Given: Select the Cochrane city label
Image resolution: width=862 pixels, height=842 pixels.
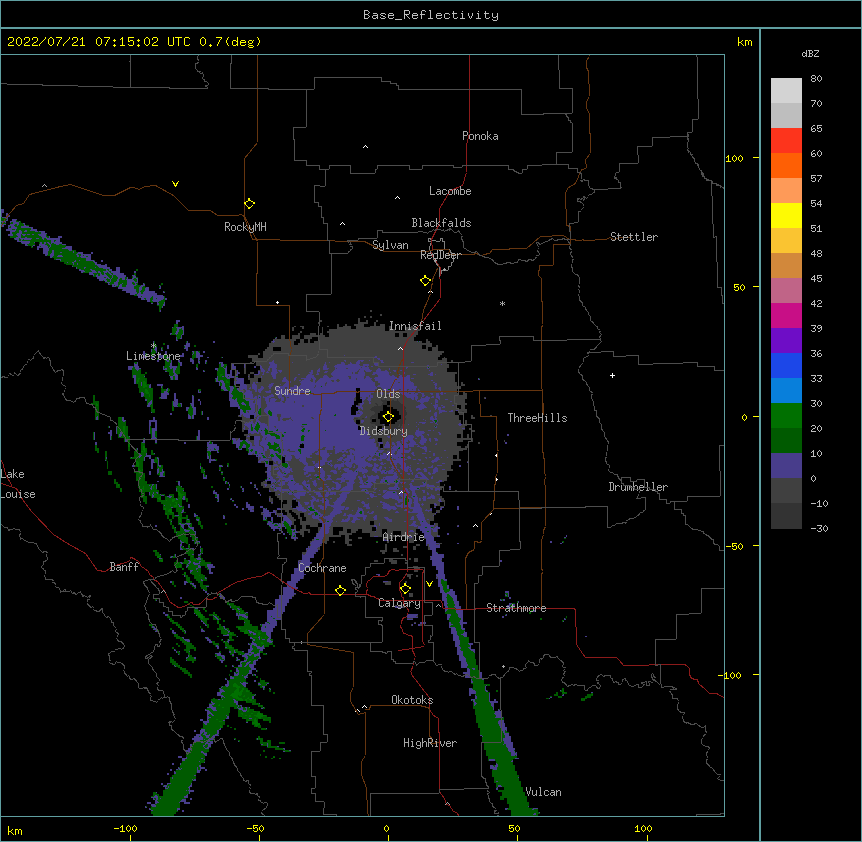Looking at the screenshot, I should (x=322, y=568).
